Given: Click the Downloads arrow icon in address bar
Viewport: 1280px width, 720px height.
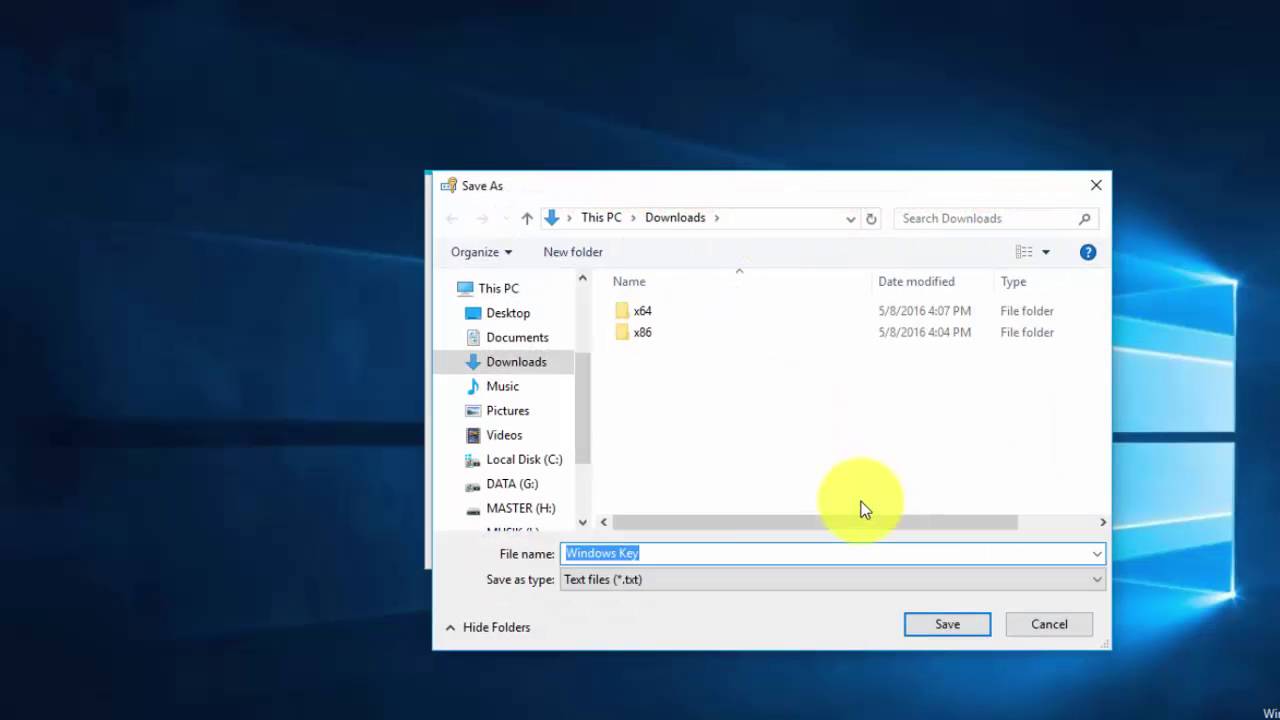Looking at the screenshot, I should pos(552,218).
